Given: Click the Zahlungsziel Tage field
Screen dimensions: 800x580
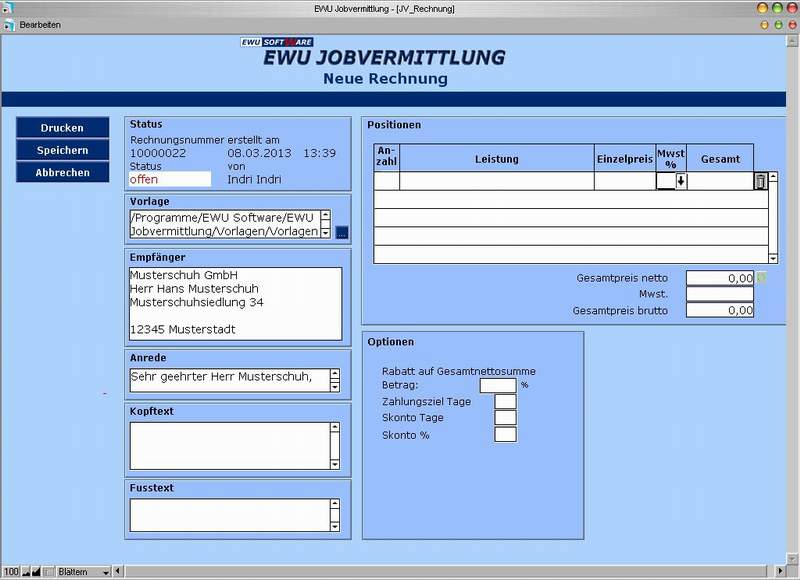Looking at the screenshot, I should [x=505, y=401].
